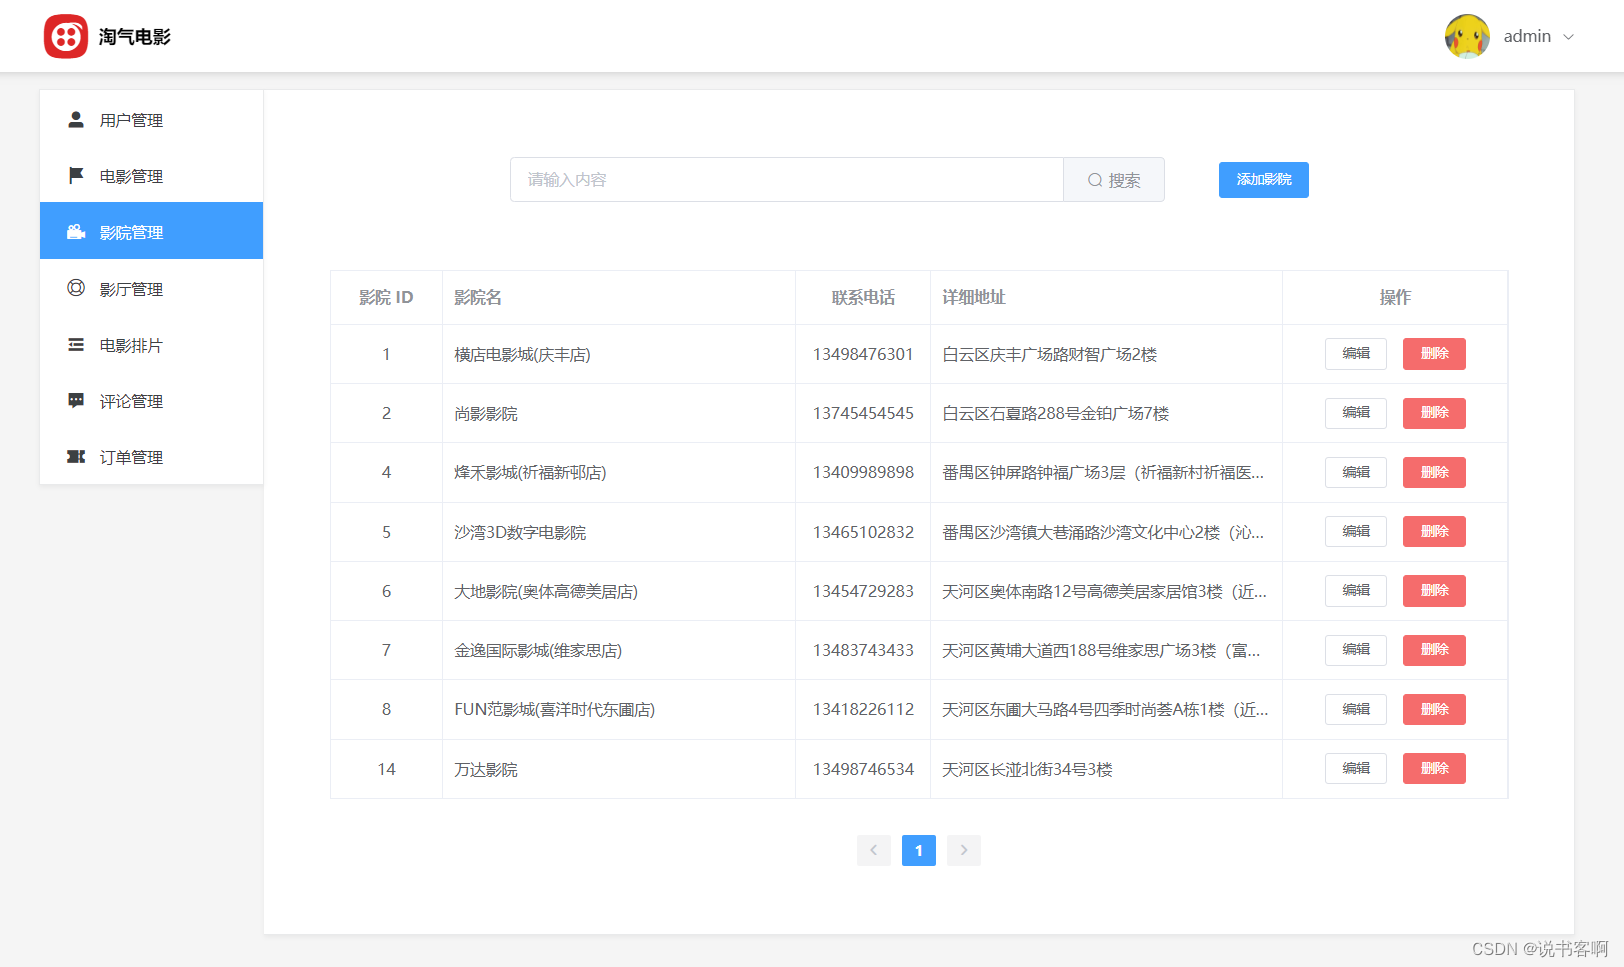Click address 白云区庆丰广场路财智广场2楼
Image resolution: width=1624 pixels, height=967 pixels.
click(x=1049, y=355)
